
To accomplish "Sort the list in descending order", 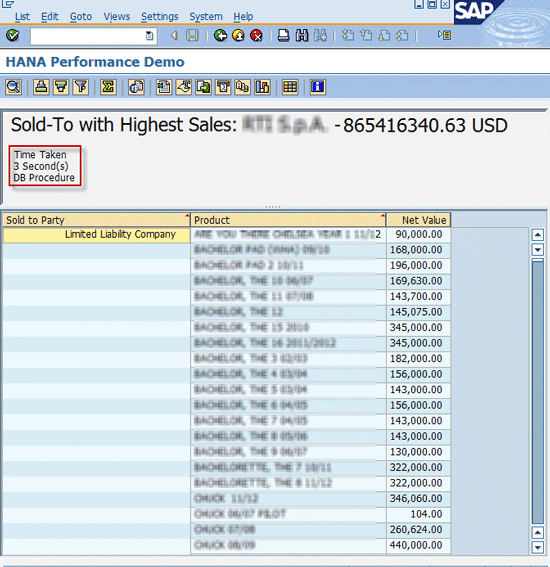I will (x=61, y=87).
